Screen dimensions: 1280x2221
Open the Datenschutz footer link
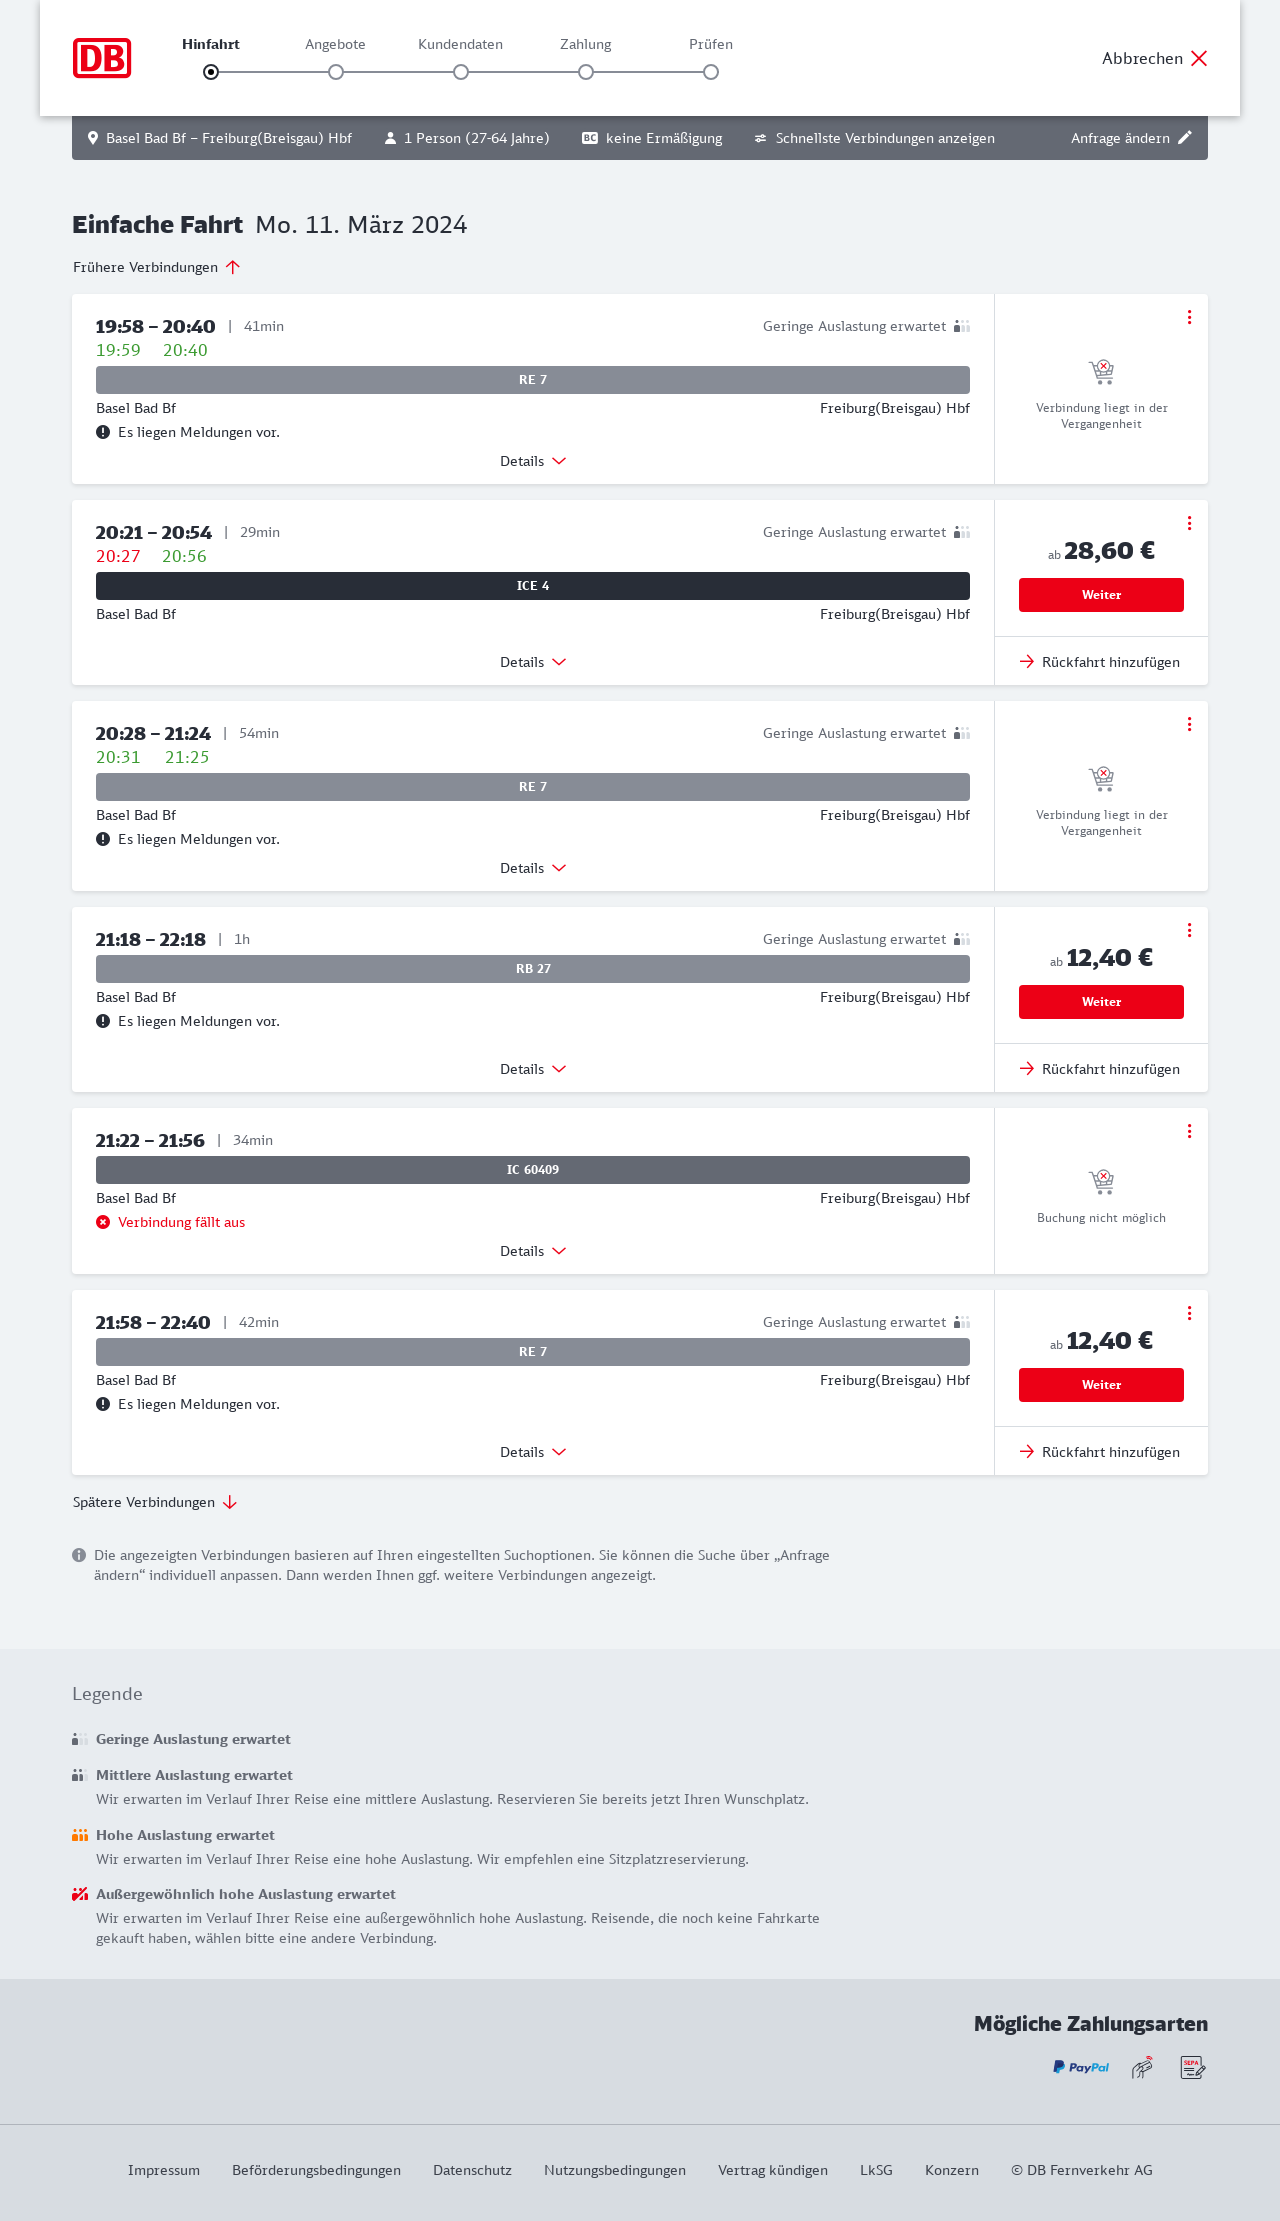pos(472,2170)
